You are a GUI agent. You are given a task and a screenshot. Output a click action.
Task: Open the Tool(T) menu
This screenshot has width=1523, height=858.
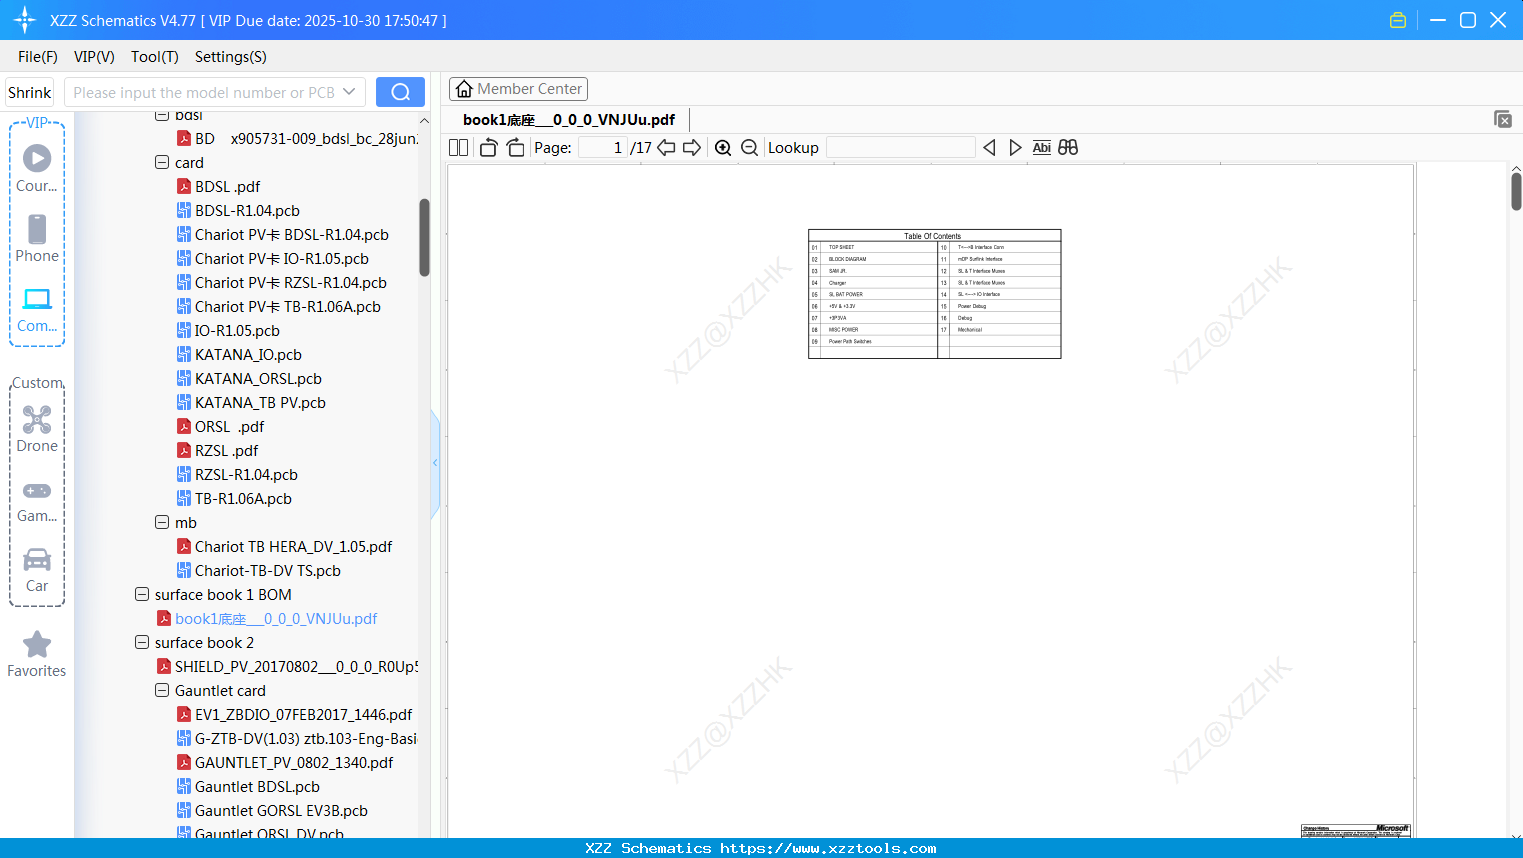click(155, 57)
